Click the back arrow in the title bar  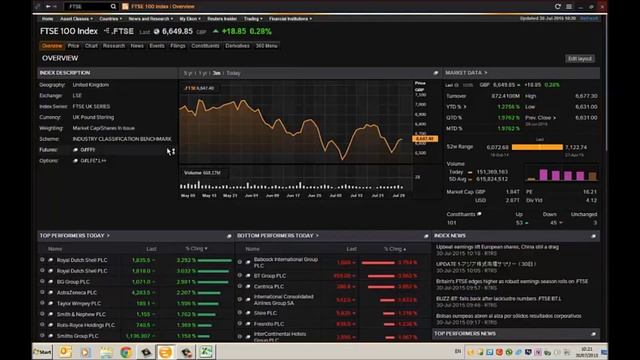pos(48,7)
